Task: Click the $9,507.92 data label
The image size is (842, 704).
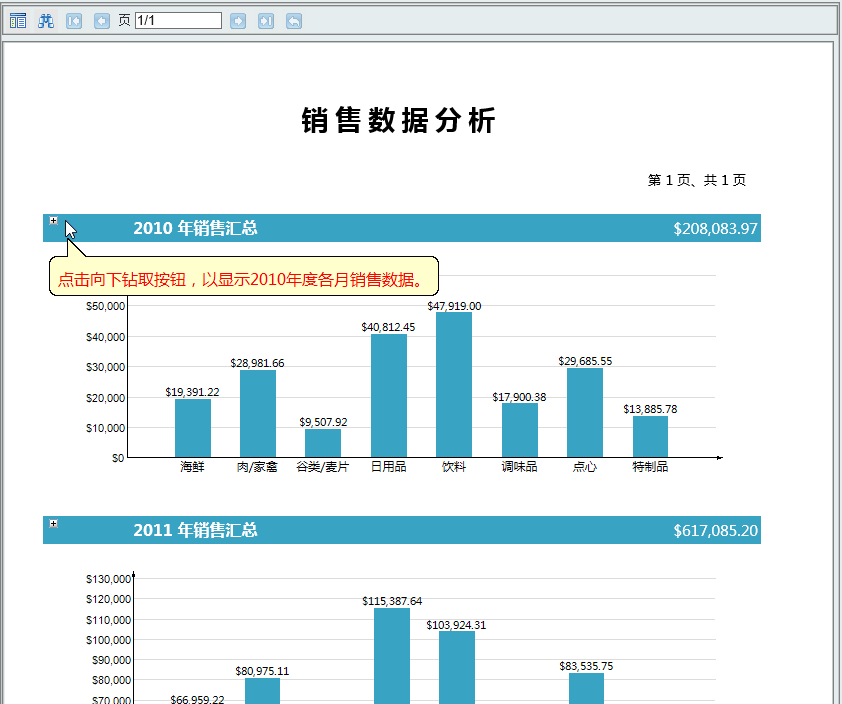Action: [323, 422]
